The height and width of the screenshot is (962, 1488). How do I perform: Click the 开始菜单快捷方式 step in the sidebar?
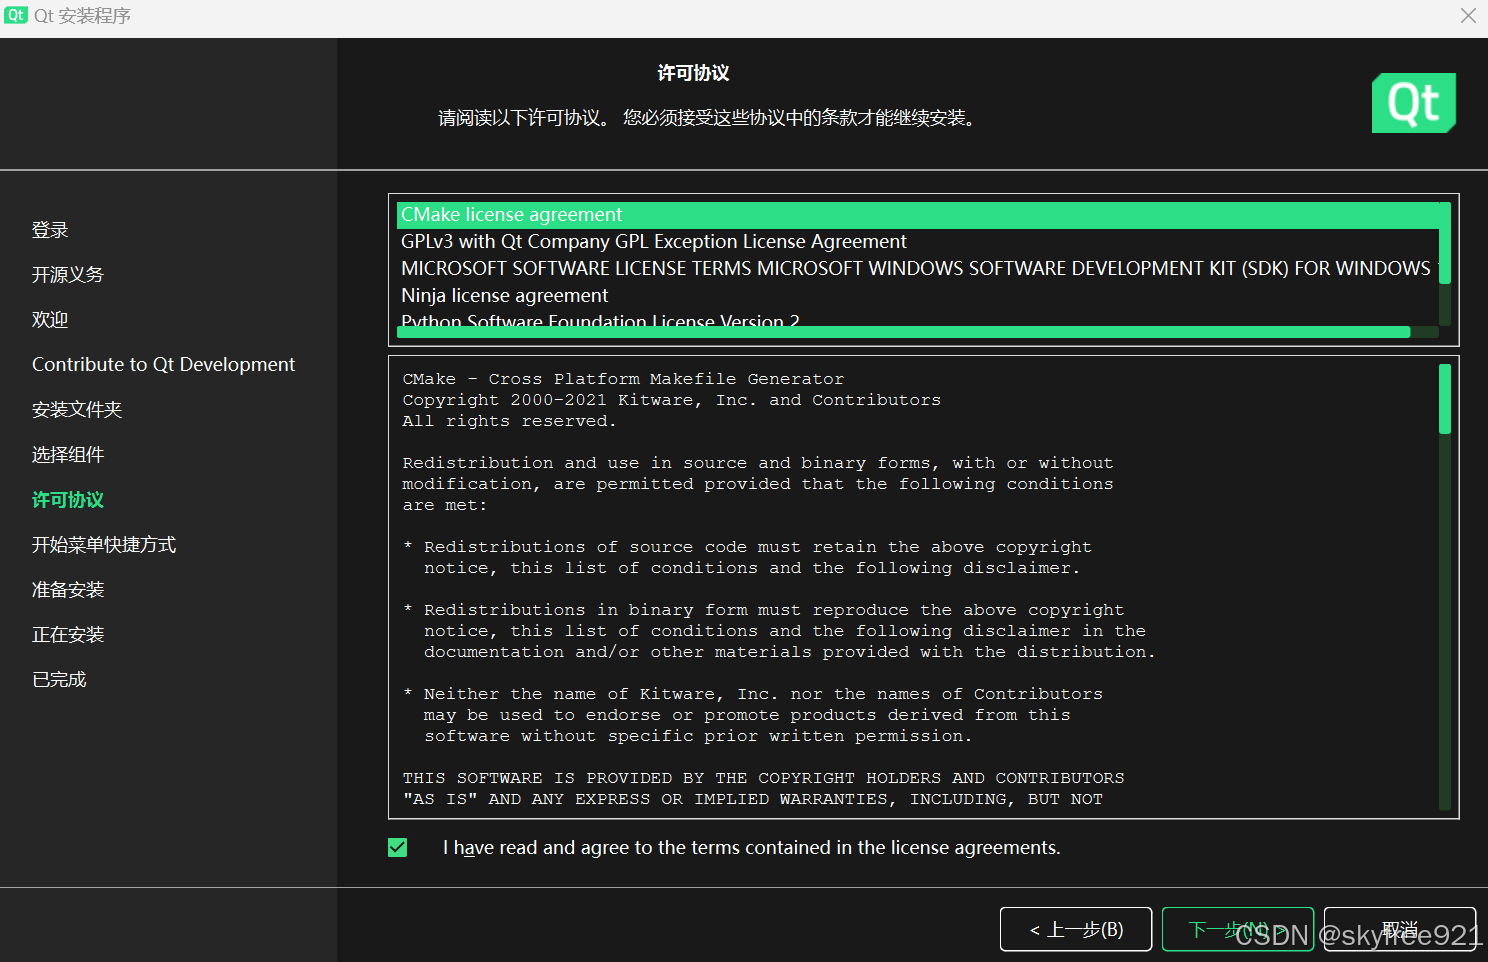tap(104, 545)
